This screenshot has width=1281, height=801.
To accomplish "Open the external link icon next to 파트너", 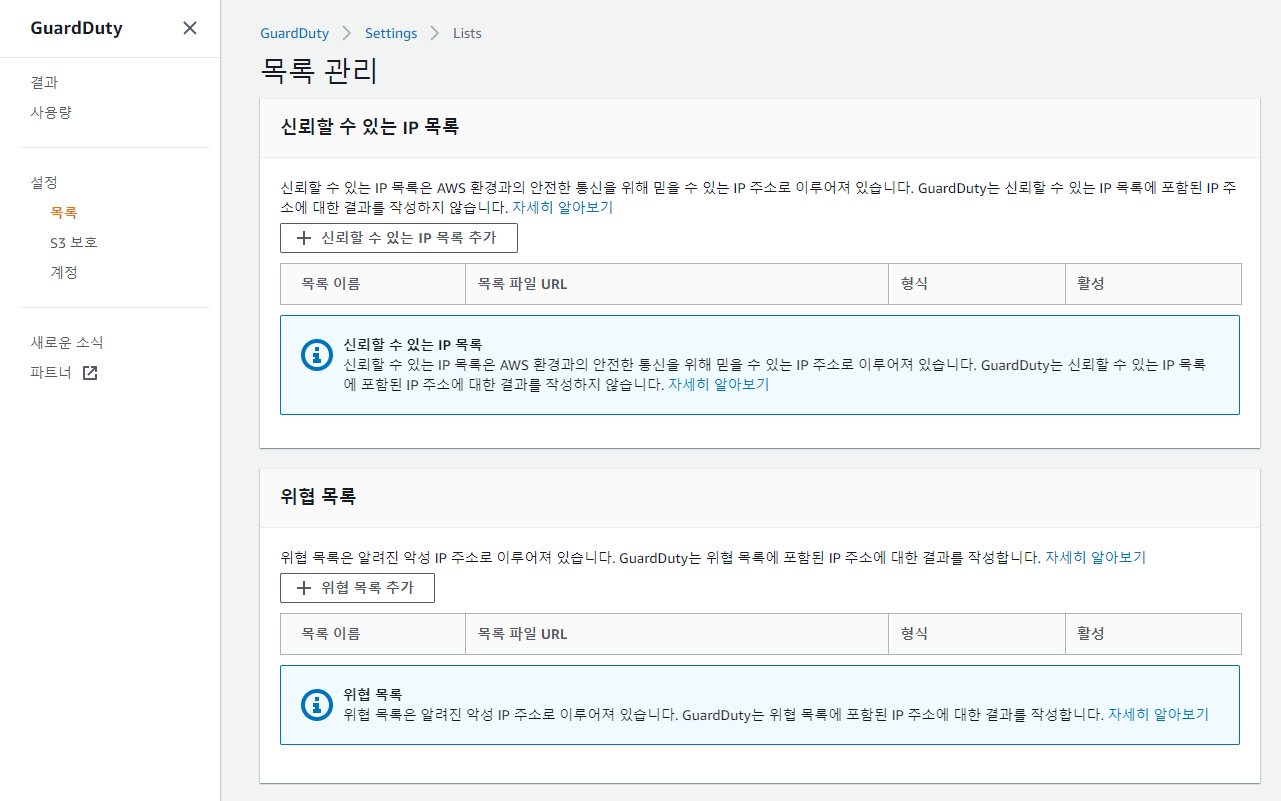I will click(x=90, y=373).
